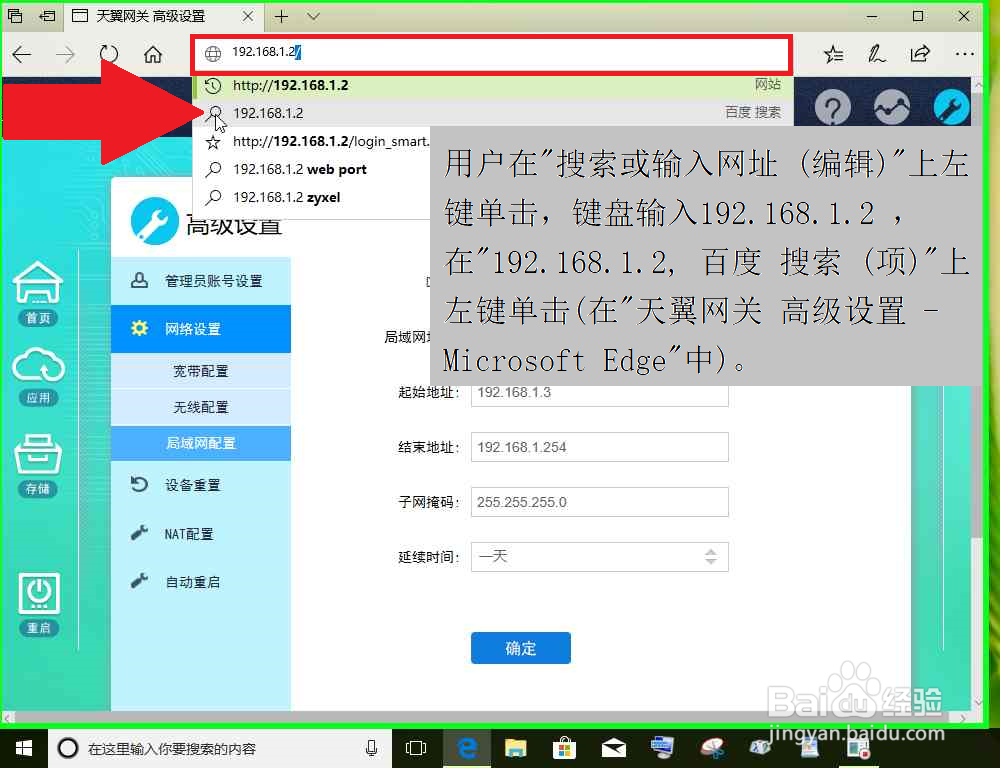Viewport: 1000px width, 768px height.
Task: Open the 宽带配置 submenu item
Action: 201,371
